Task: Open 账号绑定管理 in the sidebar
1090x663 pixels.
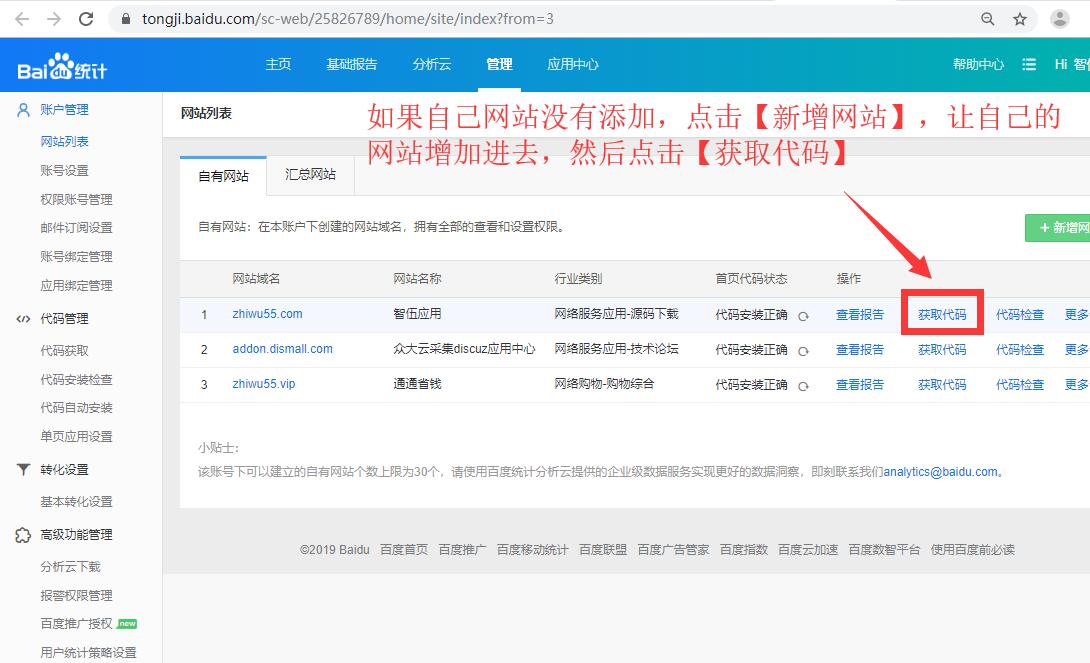Action: click(76, 257)
